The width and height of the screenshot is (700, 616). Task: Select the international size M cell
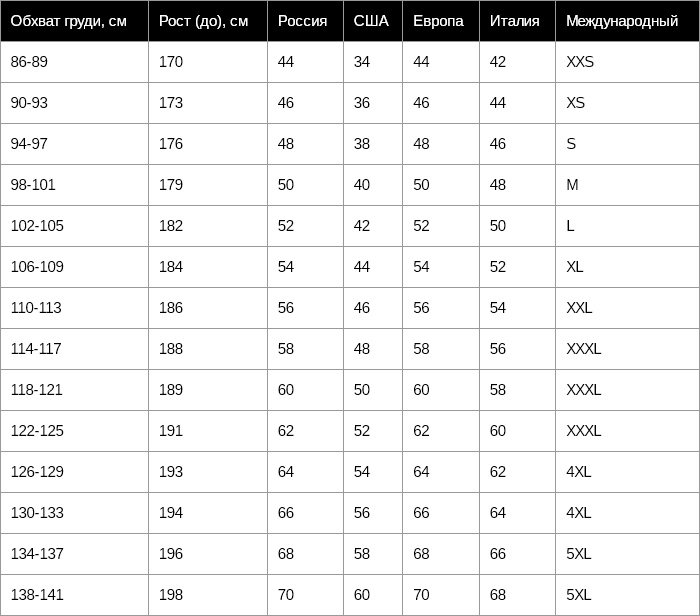[x=572, y=185]
